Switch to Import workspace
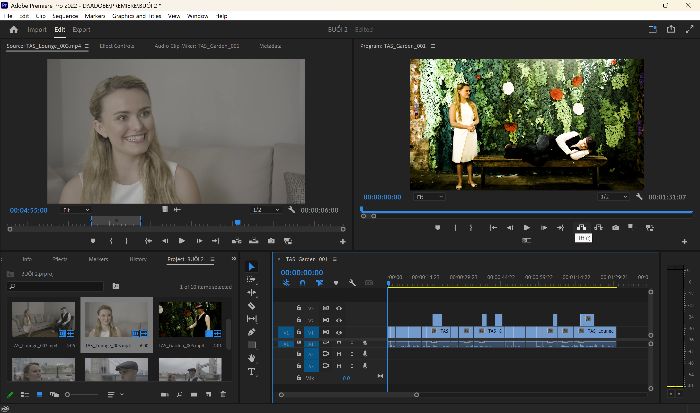The height and width of the screenshot is (413, 700). 37,29
